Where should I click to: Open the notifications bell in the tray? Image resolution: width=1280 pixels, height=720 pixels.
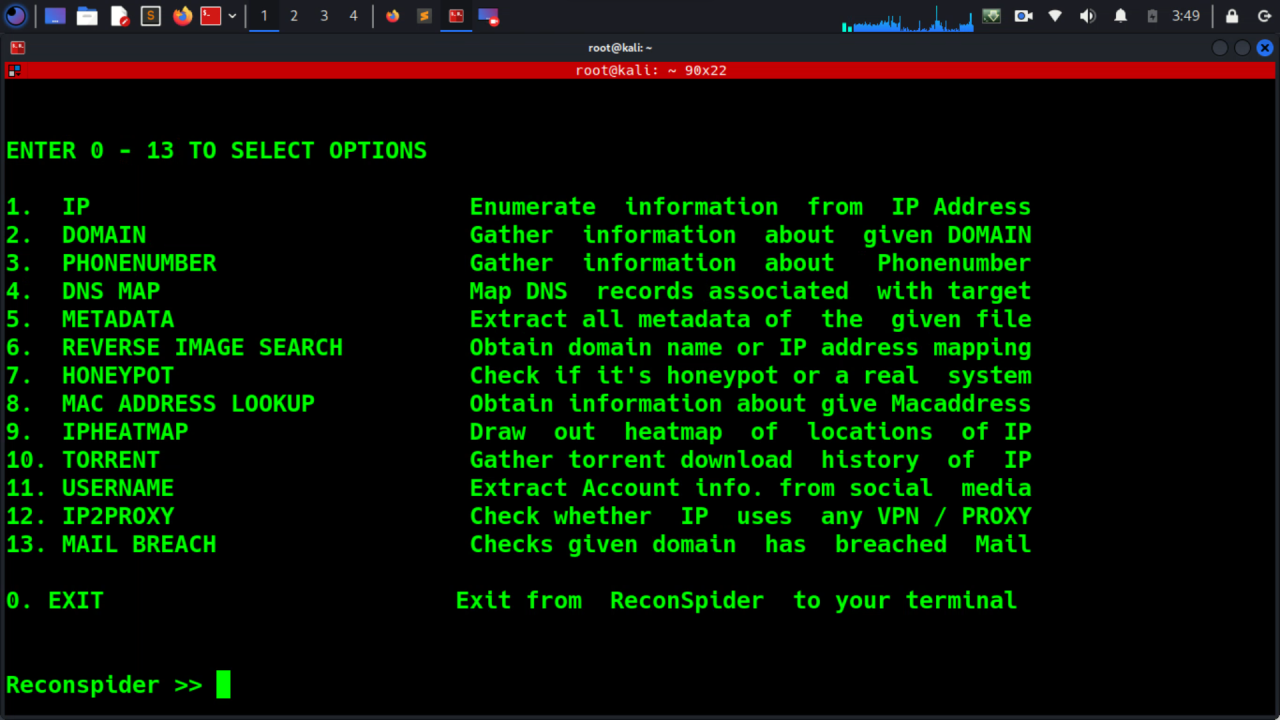pyautogui.click(x=1121, y=15)
